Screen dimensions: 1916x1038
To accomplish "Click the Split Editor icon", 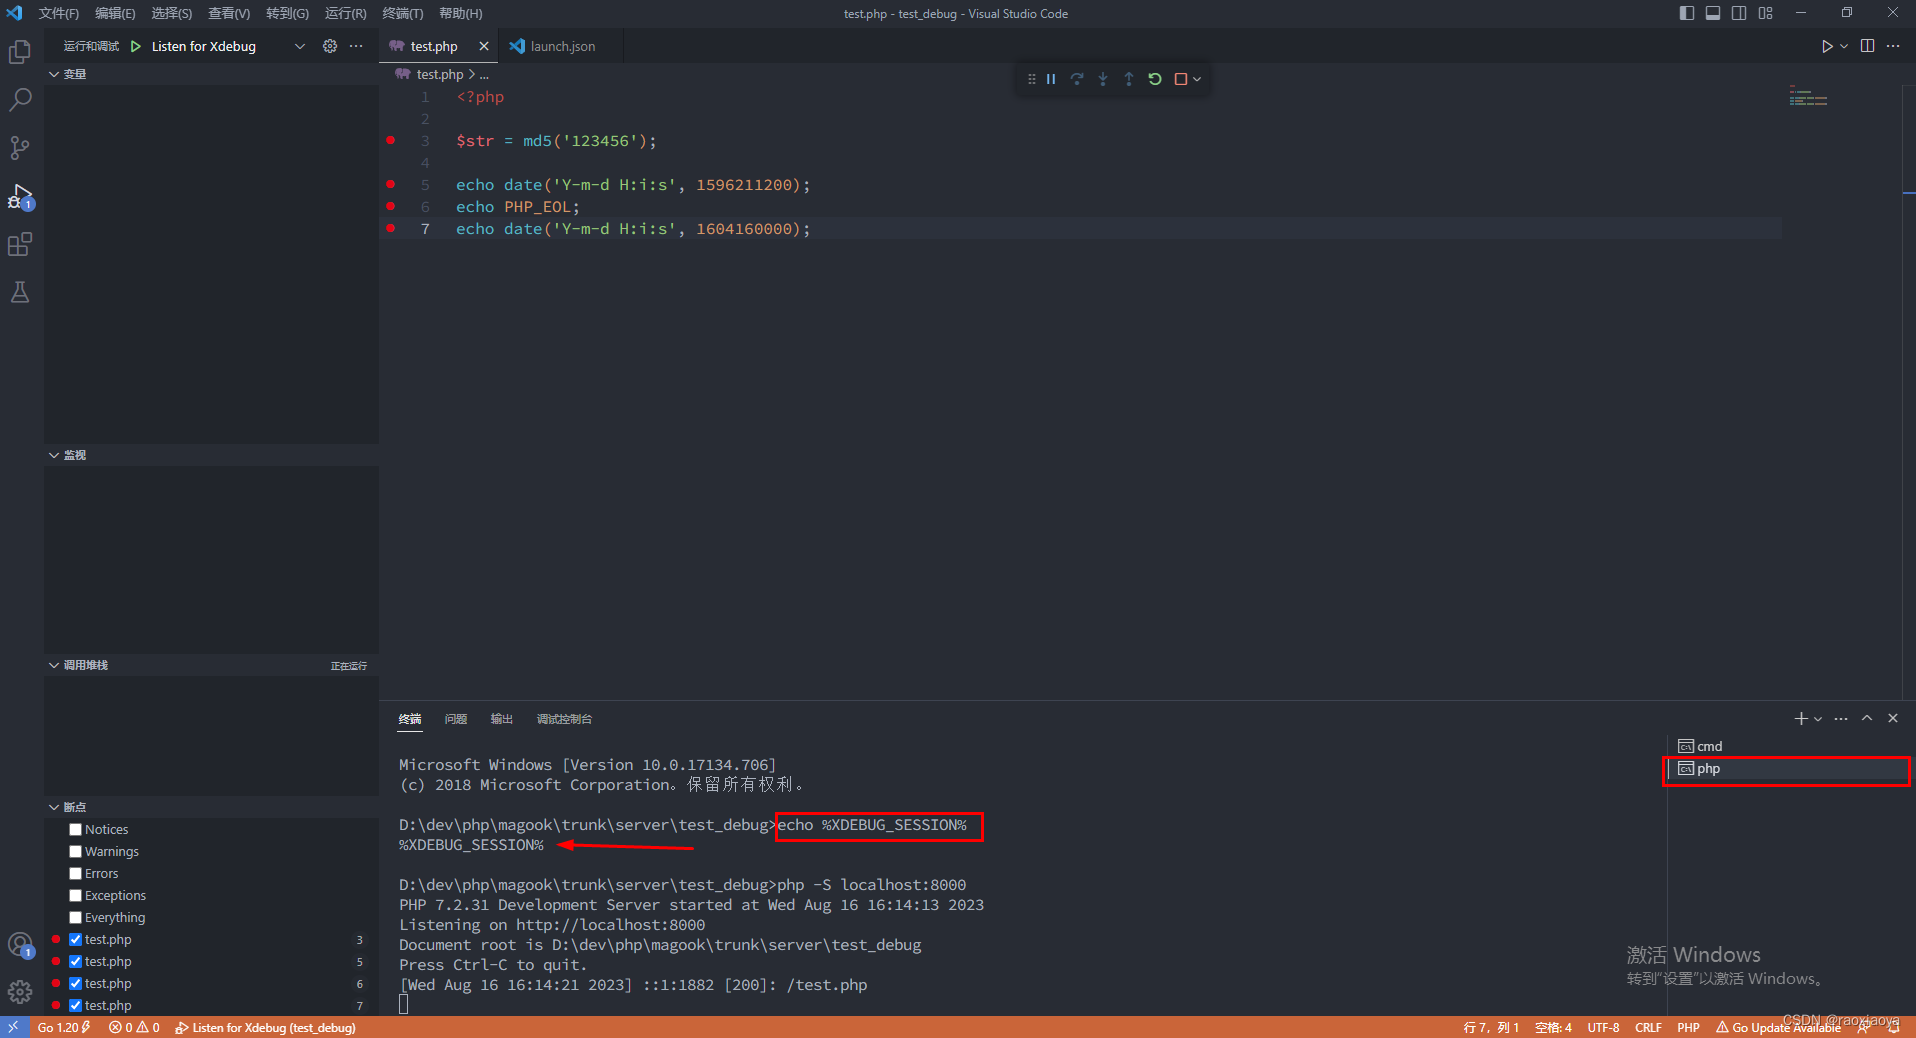I will click(1866, 45).
